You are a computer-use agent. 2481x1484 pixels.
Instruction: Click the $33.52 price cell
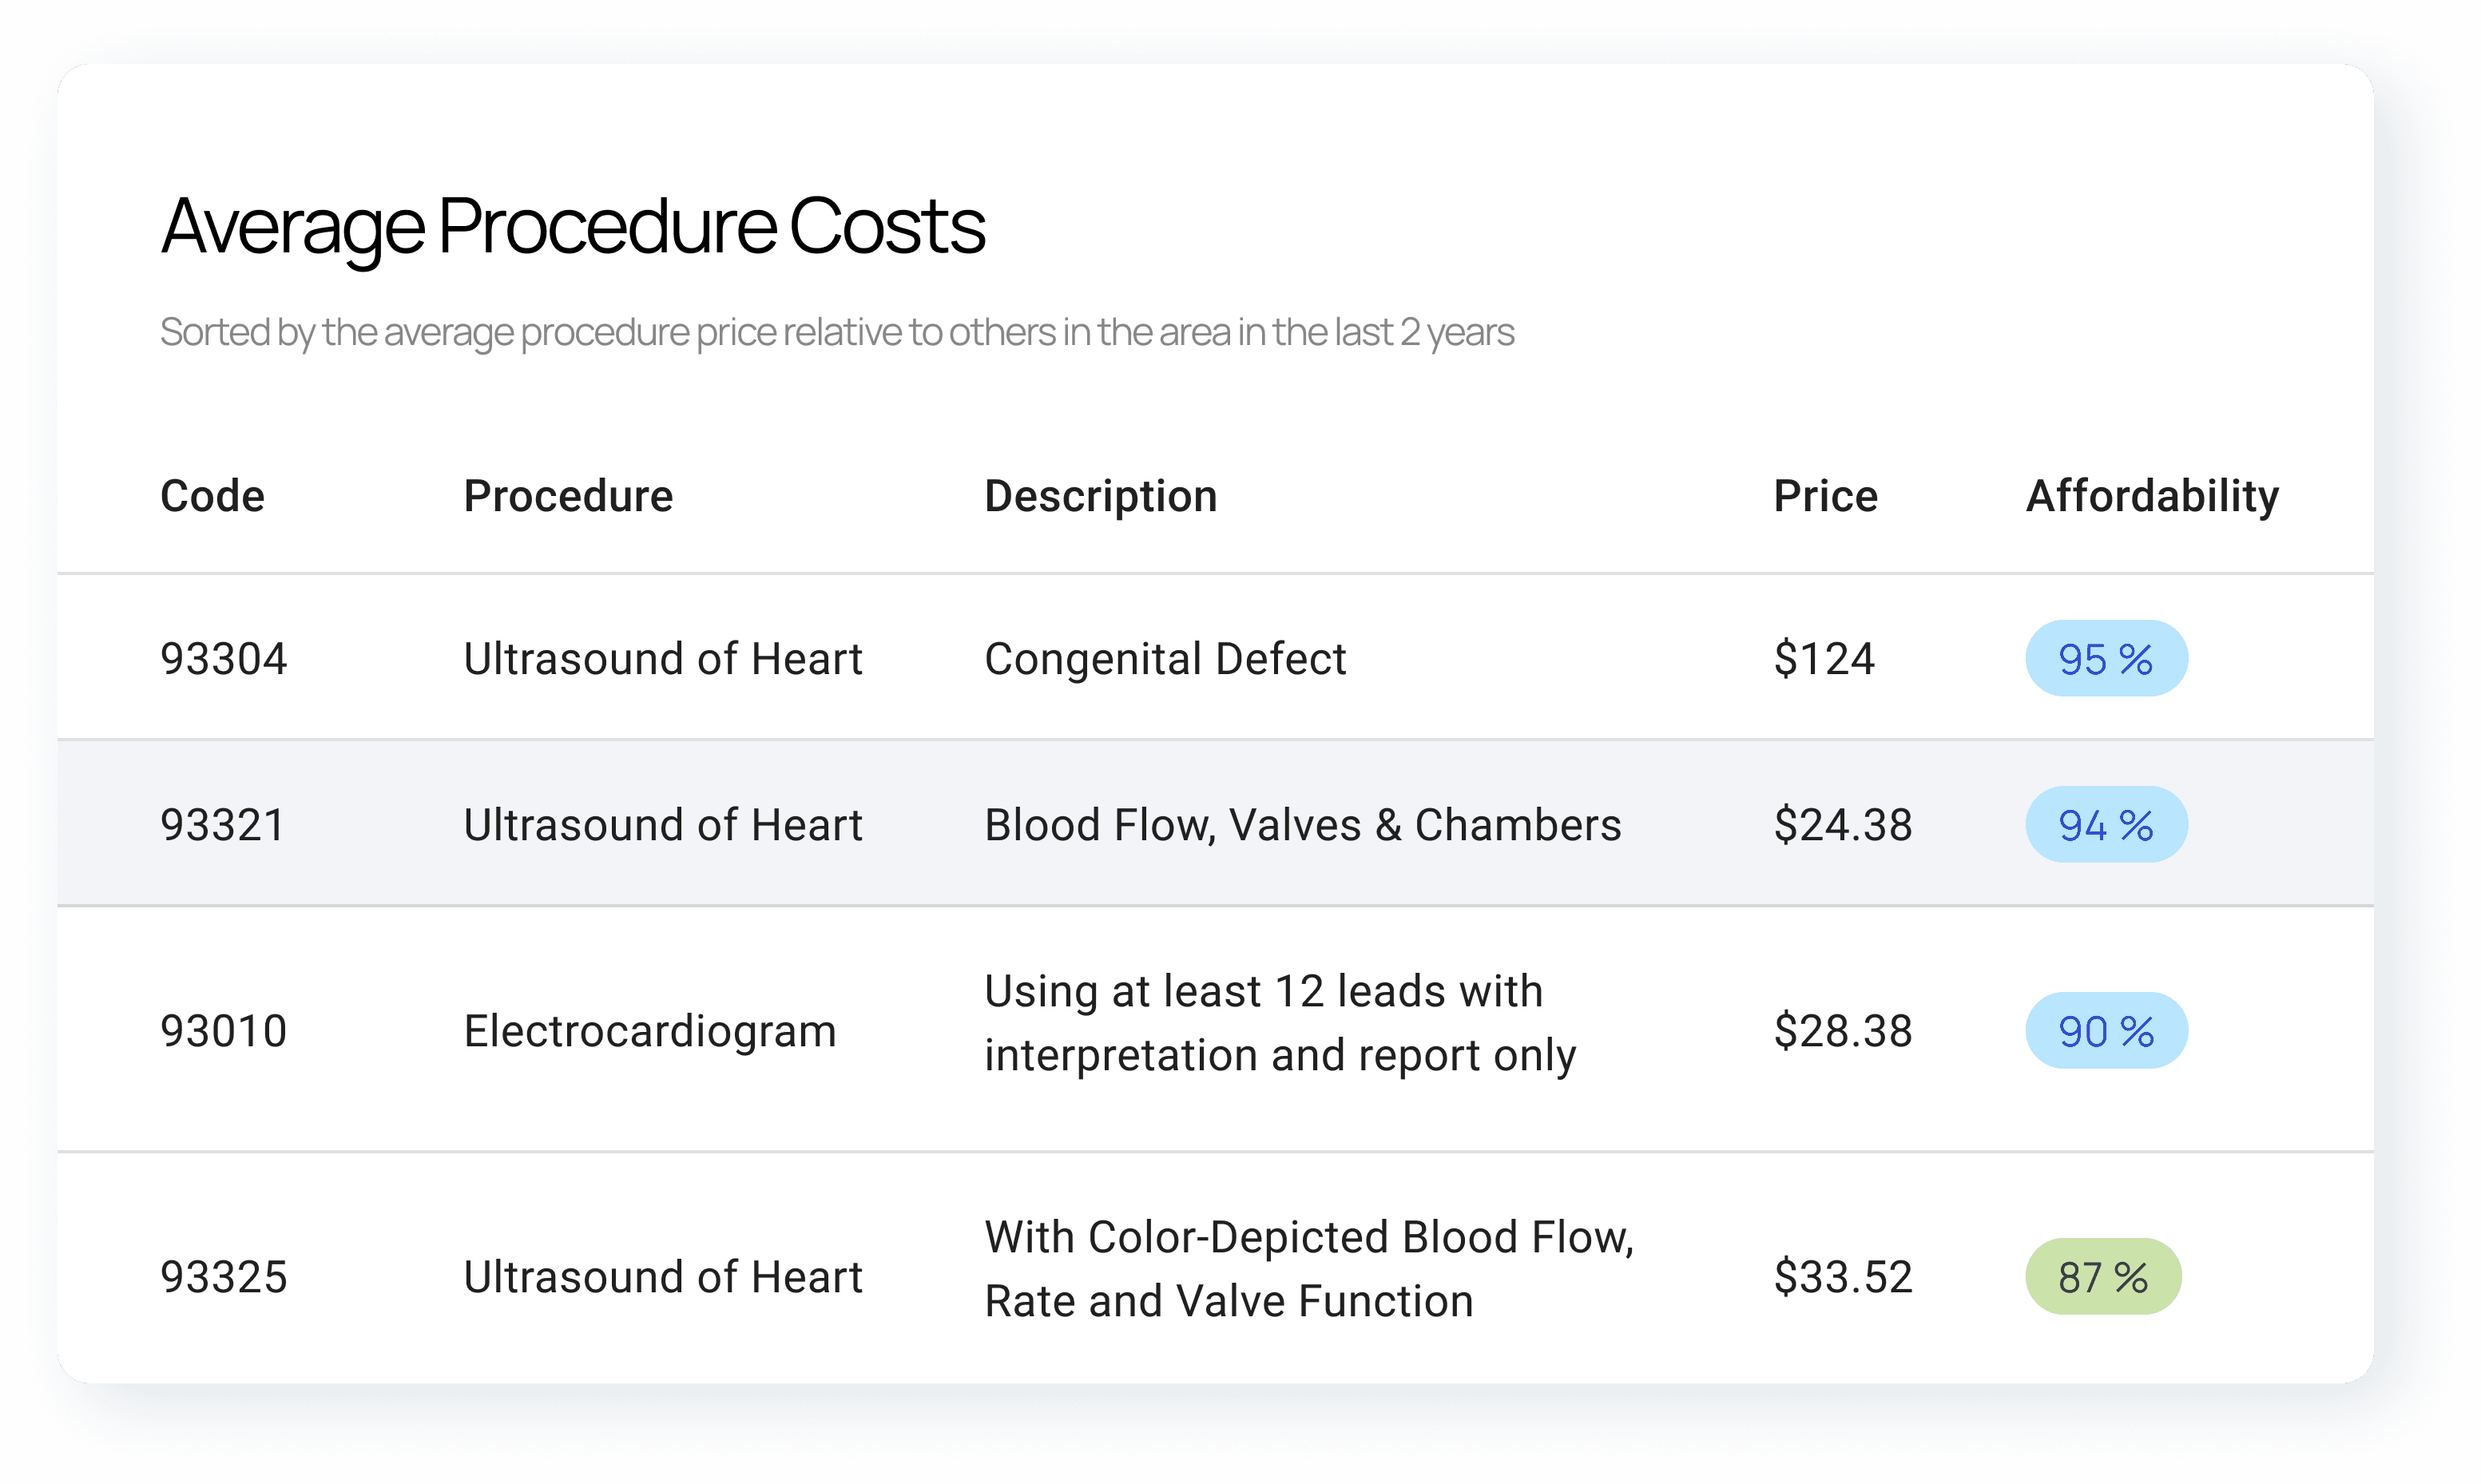[1842, 1276]
